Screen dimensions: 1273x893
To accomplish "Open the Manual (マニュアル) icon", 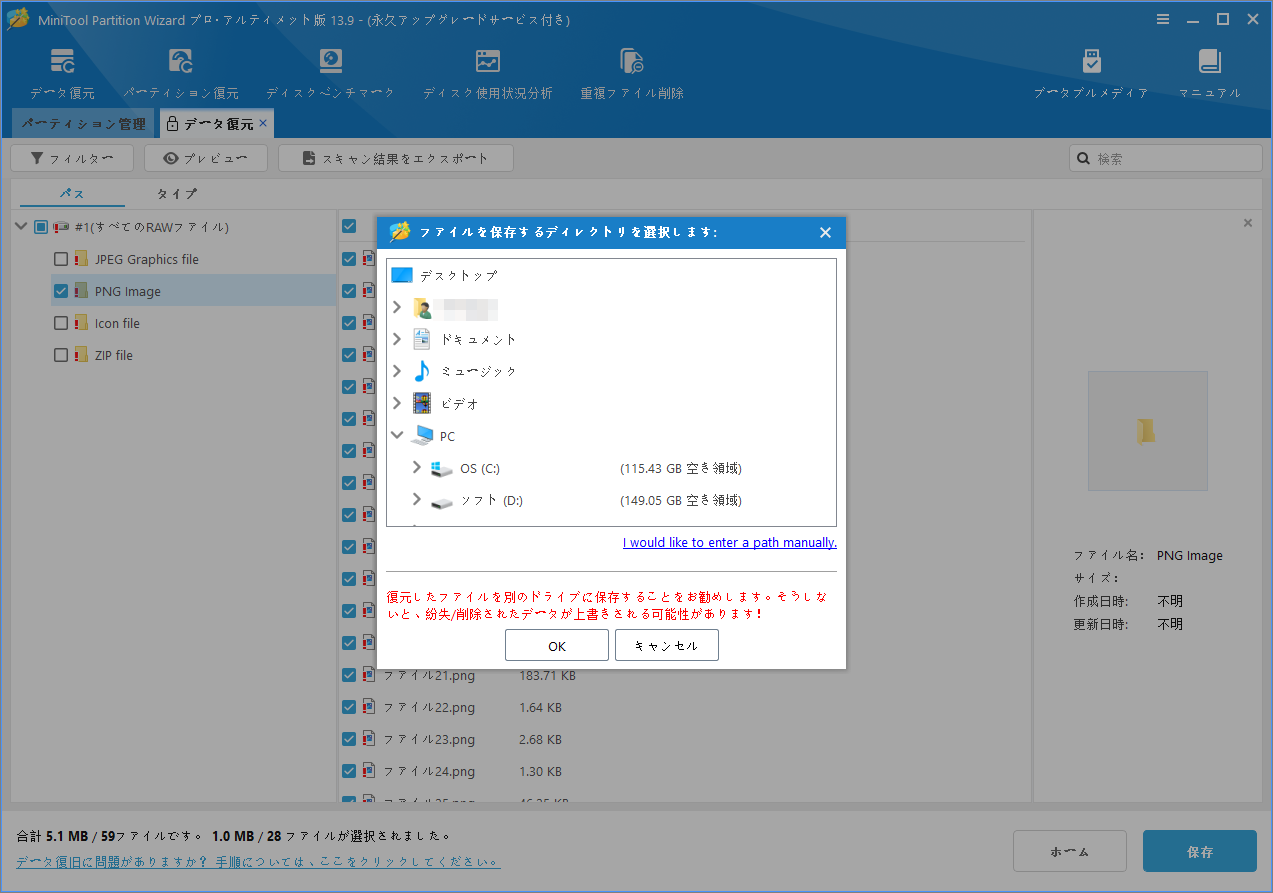I will click(x=1209, y=73).
